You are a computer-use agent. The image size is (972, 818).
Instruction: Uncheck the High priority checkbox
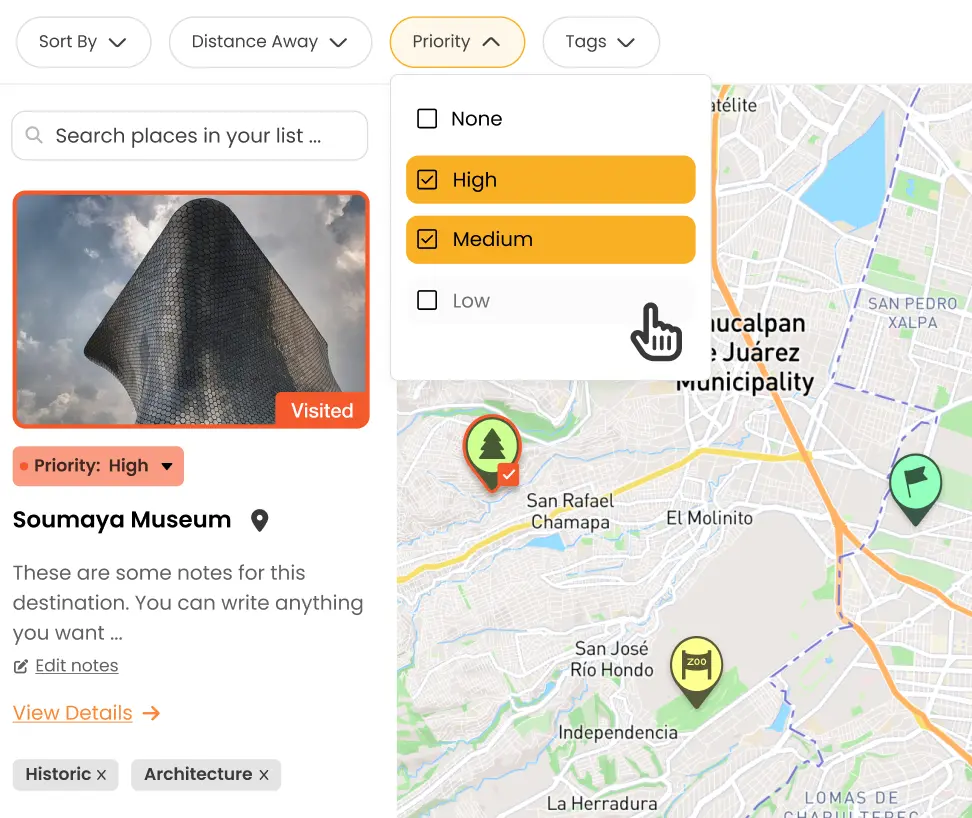[427, 180]
